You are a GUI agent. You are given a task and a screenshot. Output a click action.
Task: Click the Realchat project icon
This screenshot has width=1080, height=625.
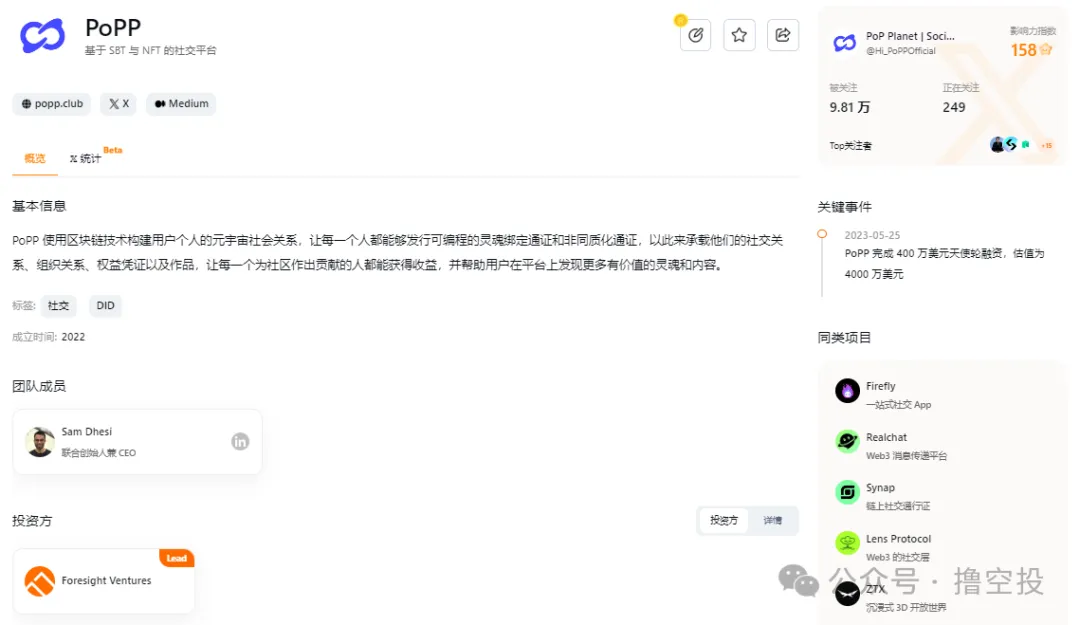pos(847,442)
